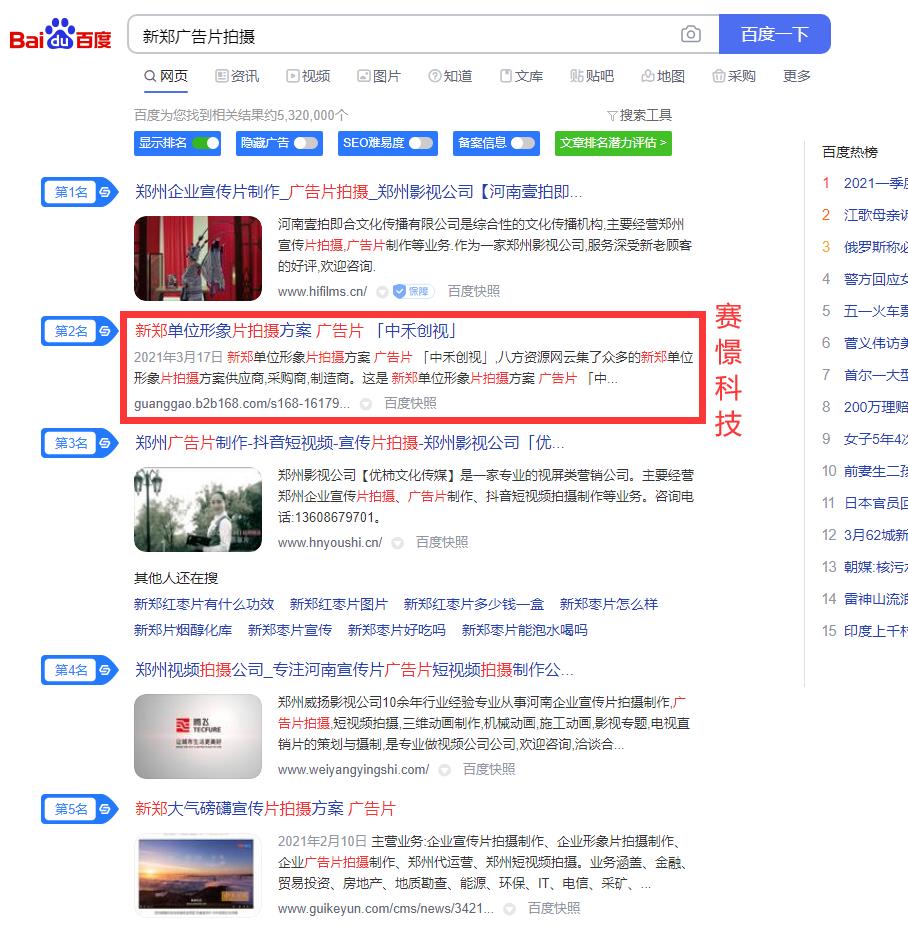Open sunset thumbnail in fifth result
This screenshot has width=908, height=929.
pyautogui.click(x=198, y=875)
